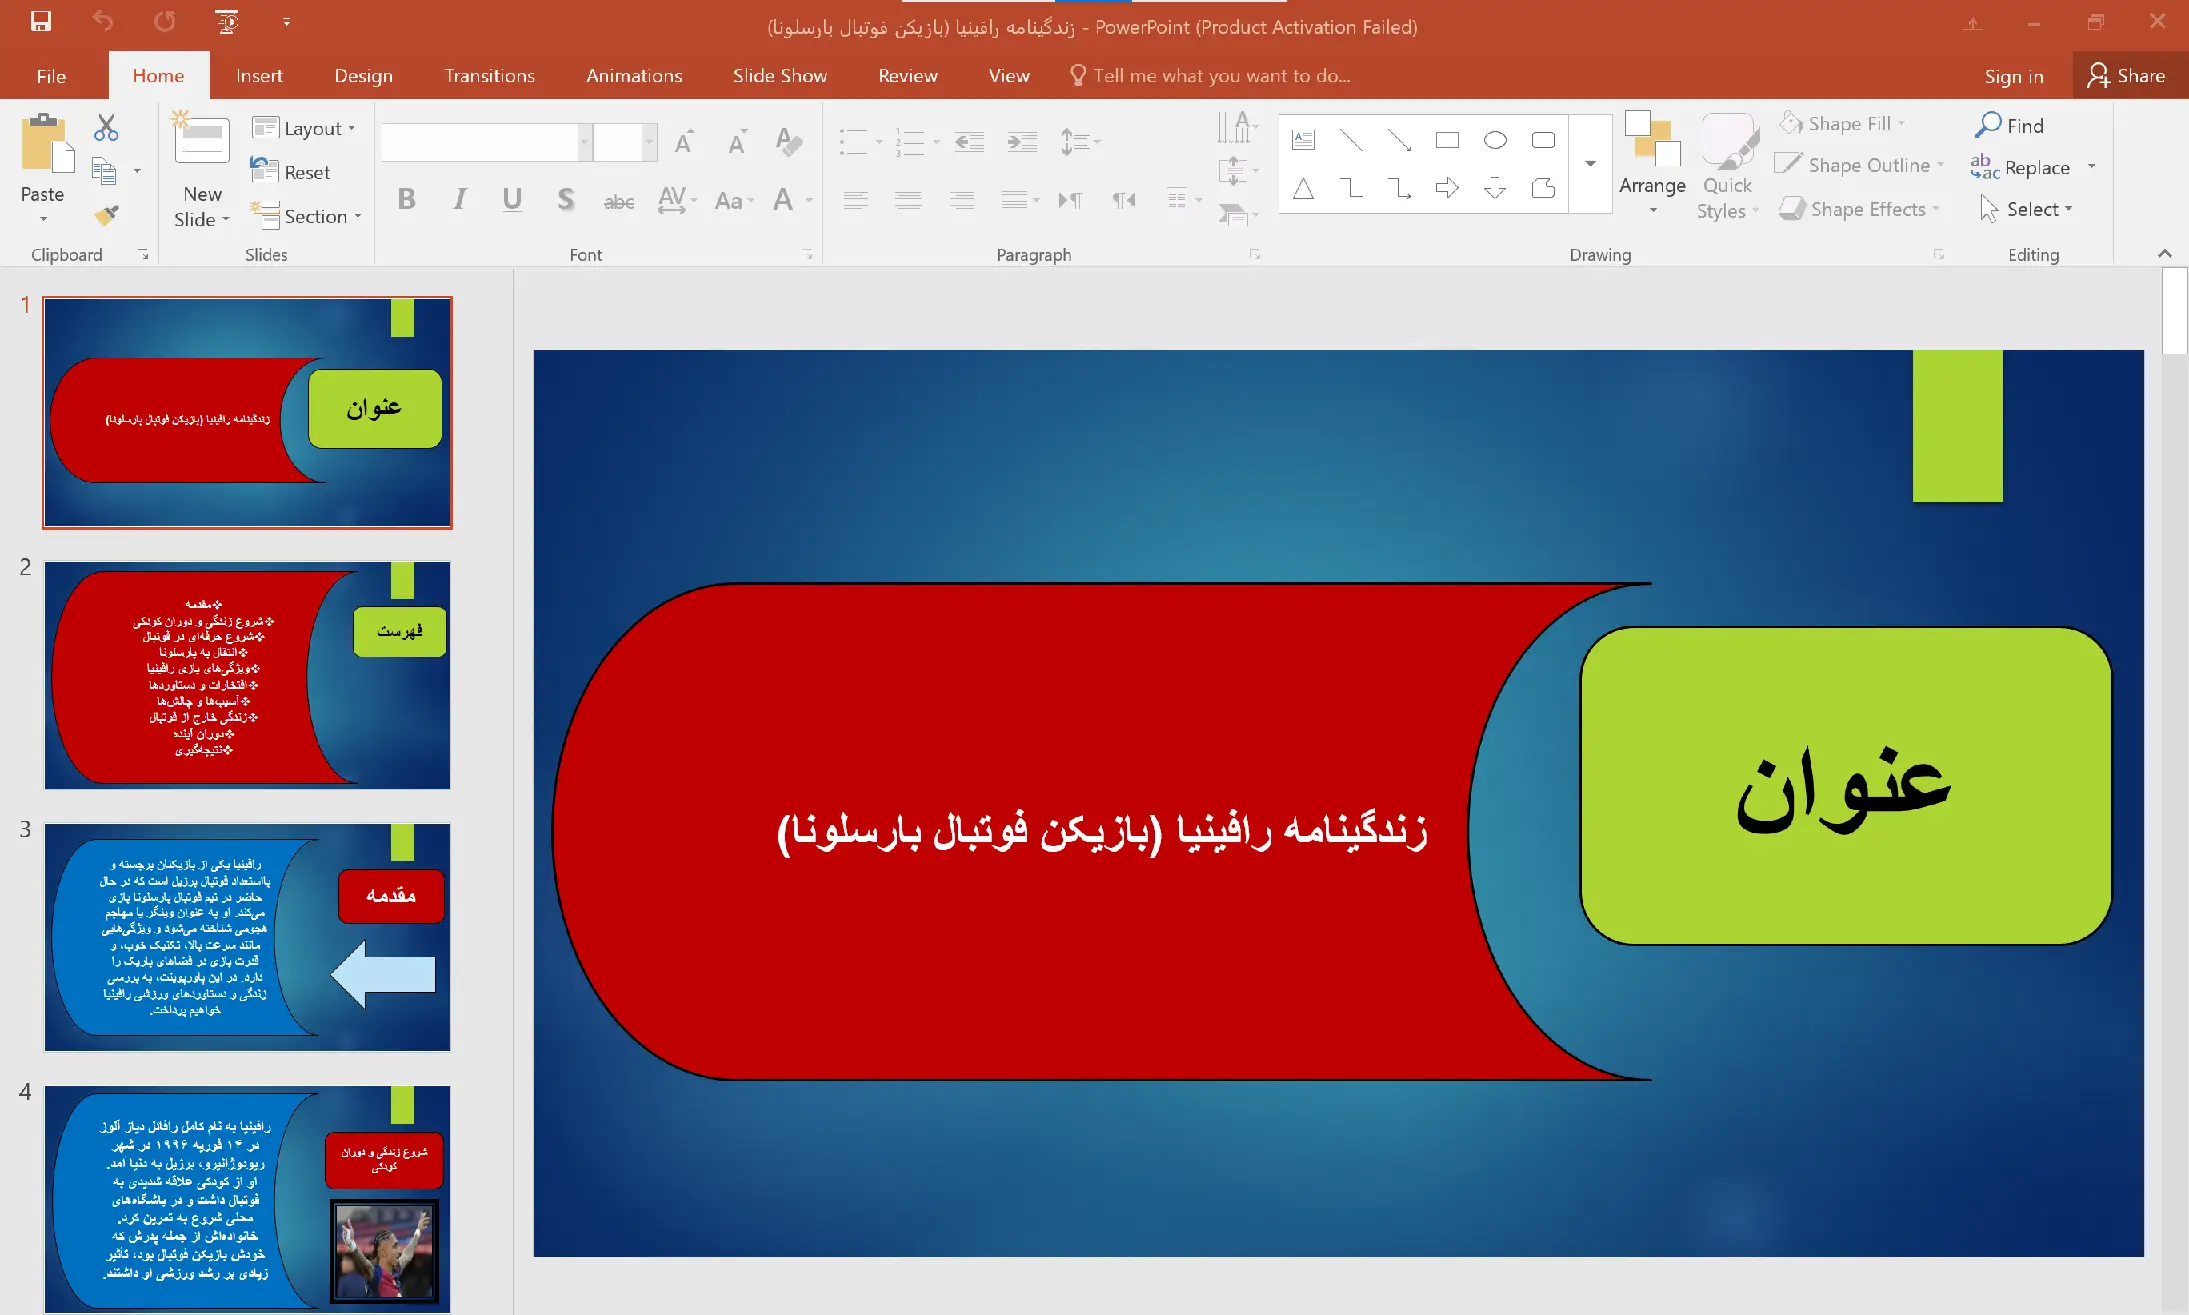Switch to the Animations tab
This screenshot has width=2189, height=1315.
pyautogui.click(x=634, y=76)
